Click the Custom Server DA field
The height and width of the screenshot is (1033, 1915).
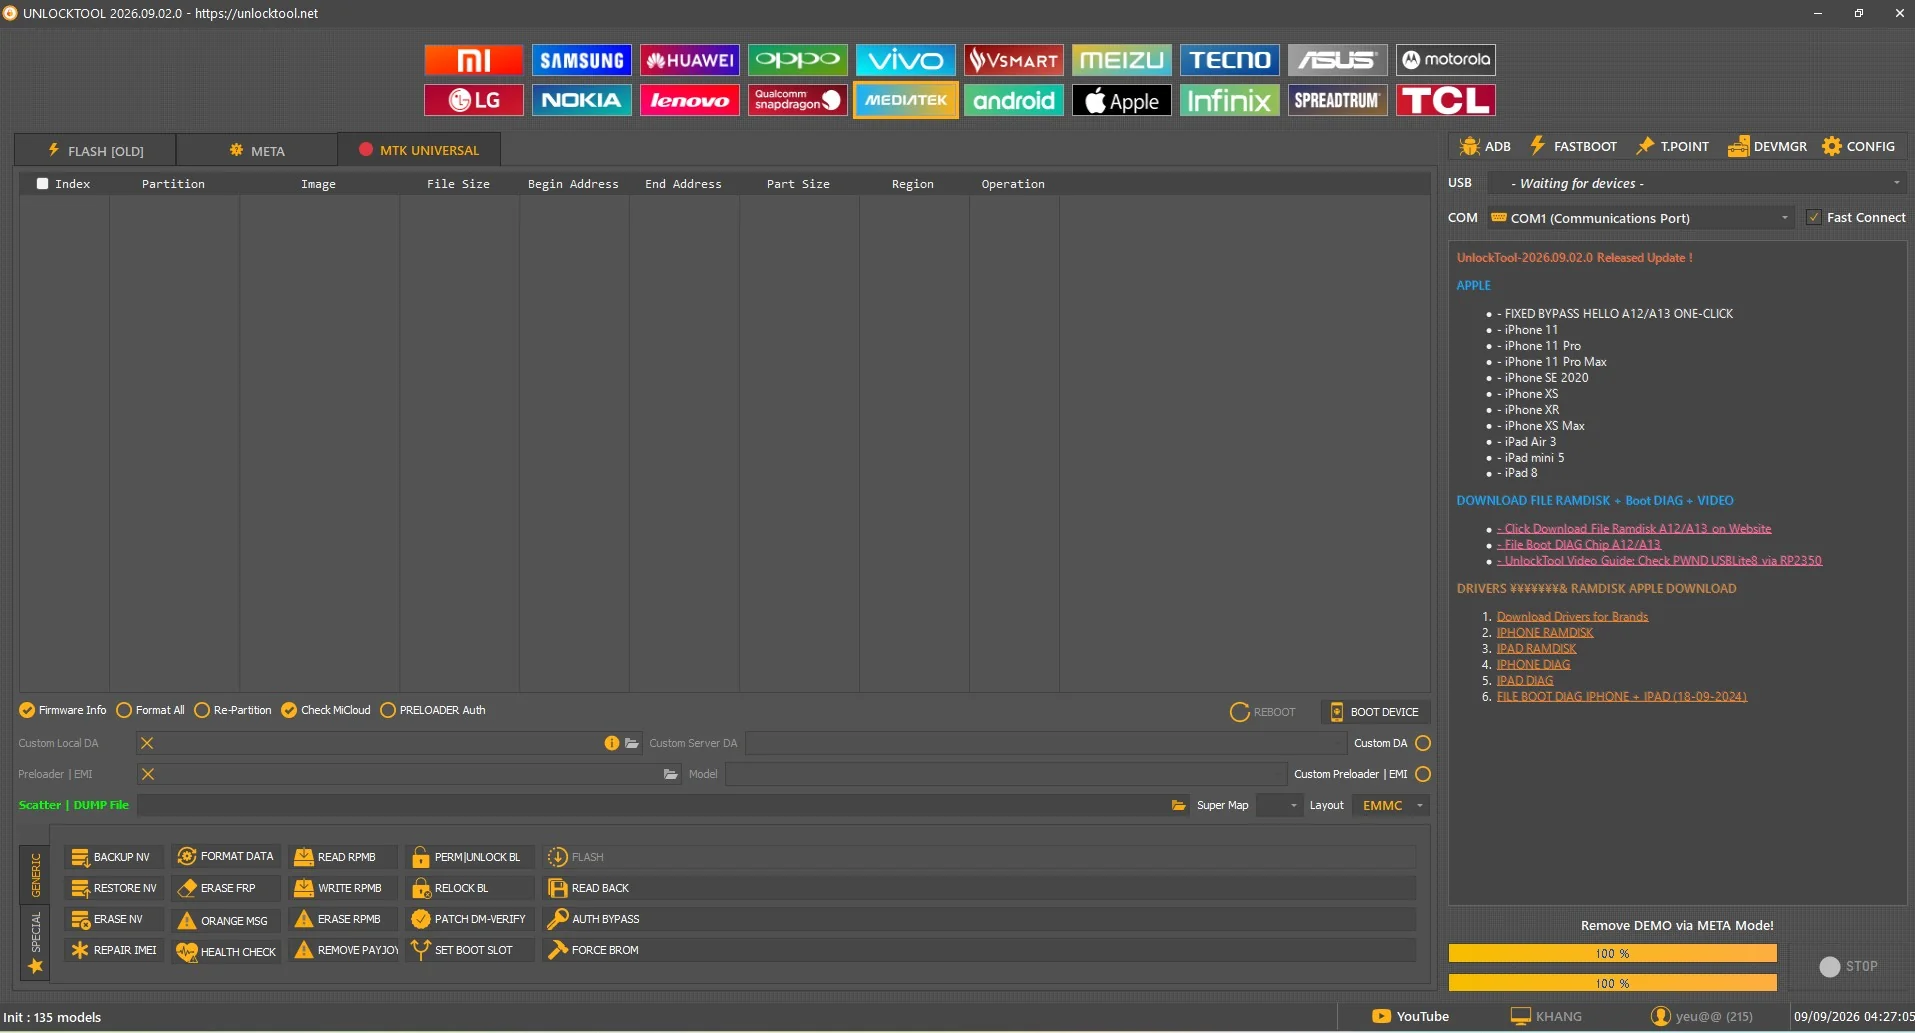tap(1046, 743)
